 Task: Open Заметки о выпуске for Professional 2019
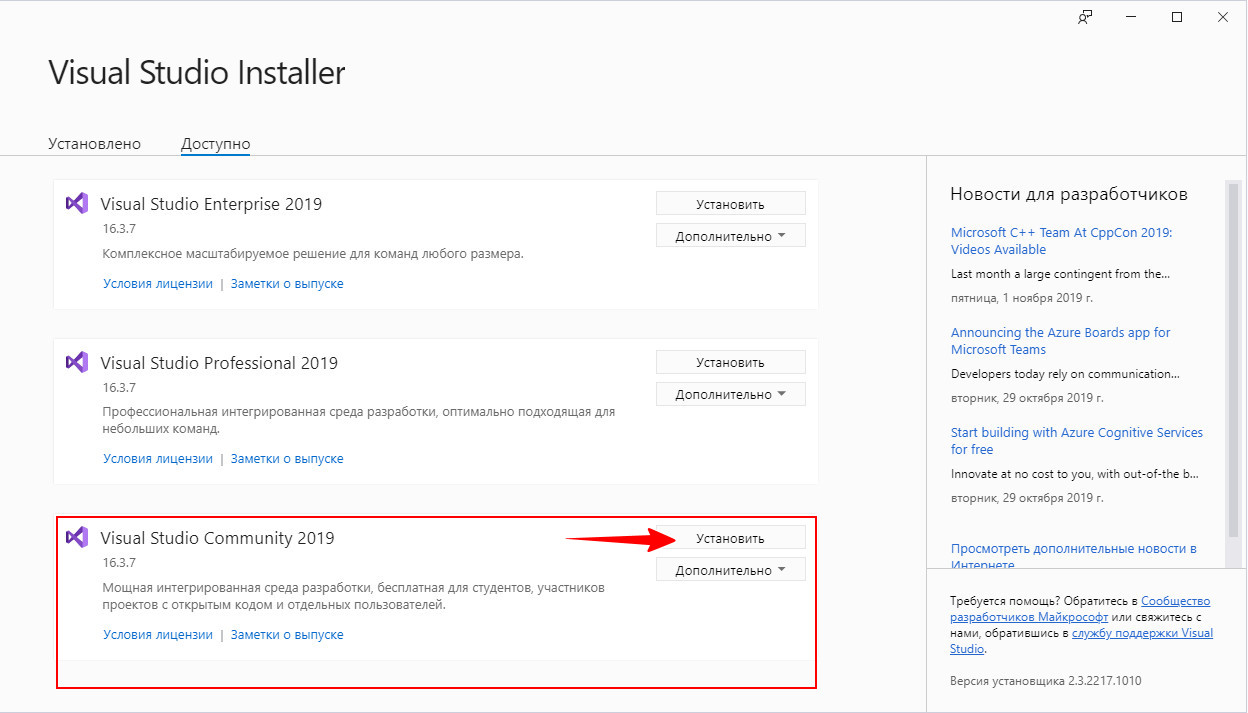point(287,459)
